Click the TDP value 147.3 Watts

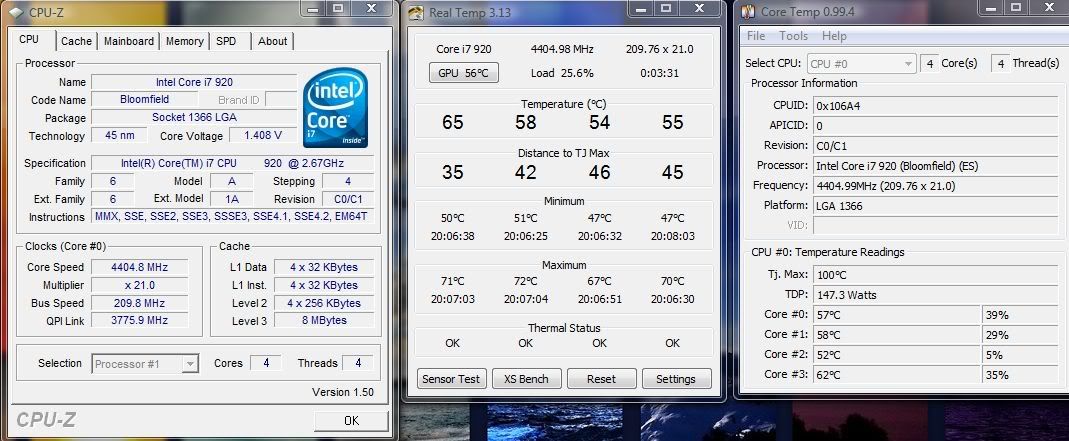point(935,295)
